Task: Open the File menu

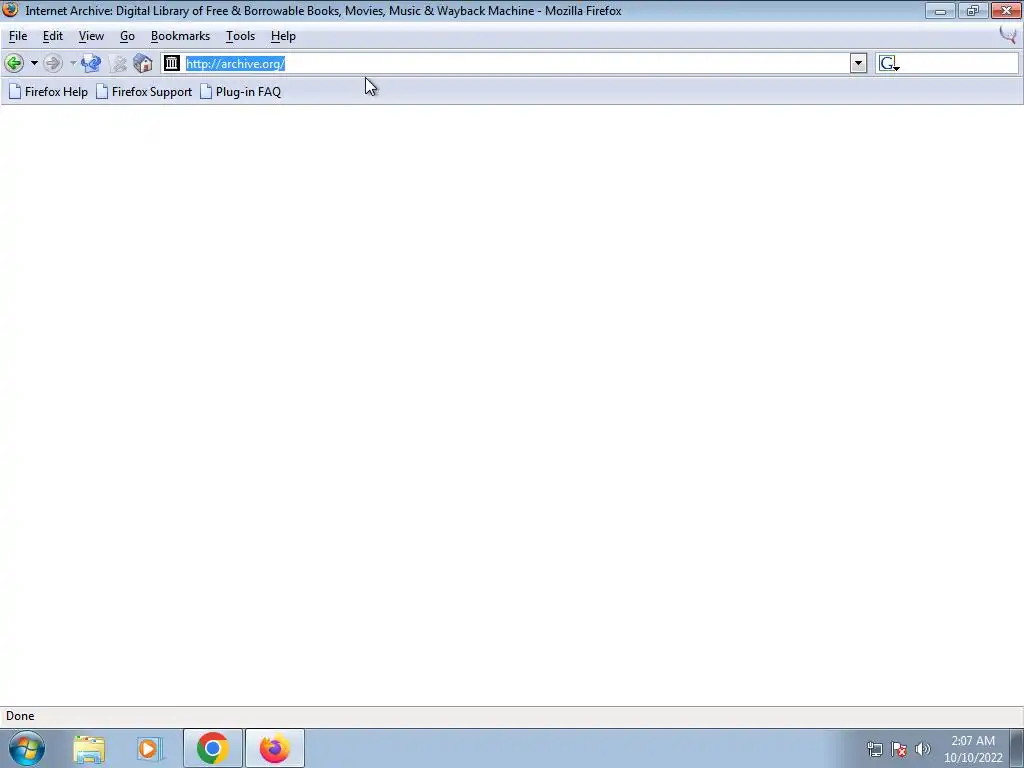Action: (x=18, y=36)
